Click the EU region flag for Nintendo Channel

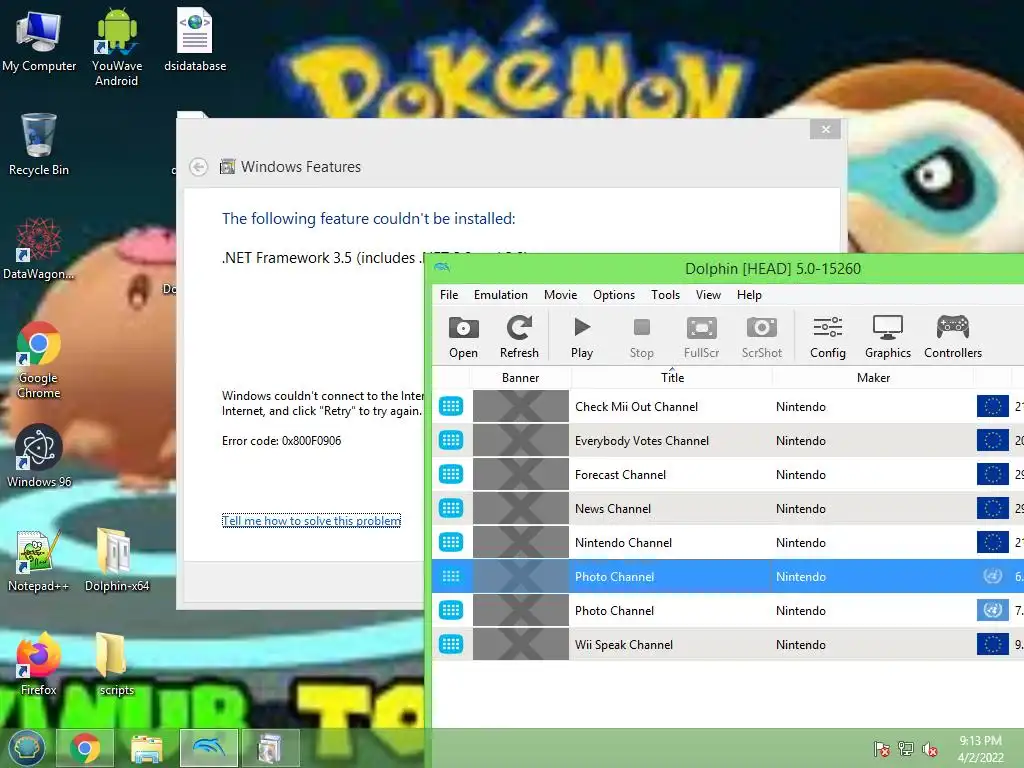point(993,542)
